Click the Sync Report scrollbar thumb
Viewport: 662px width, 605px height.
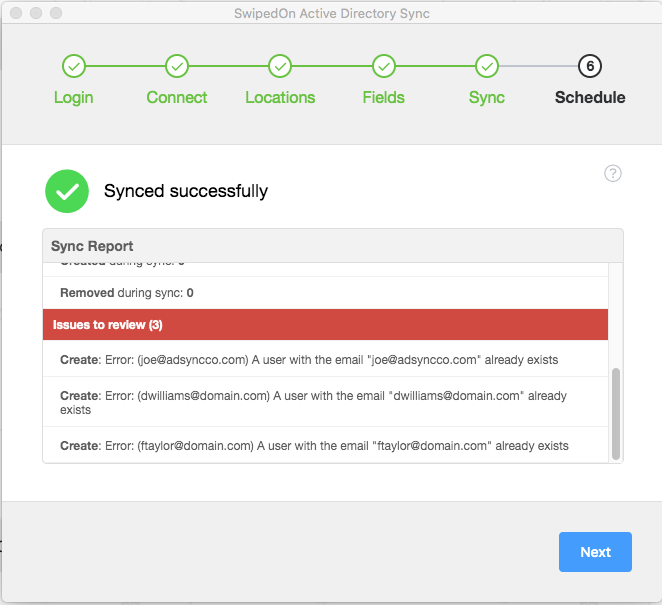[x=616, y=412]
